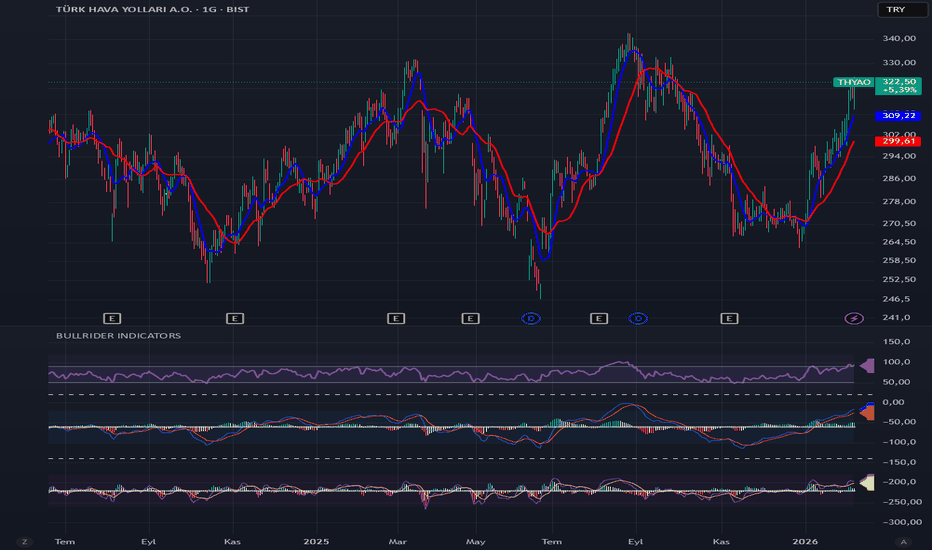The width and height of the screenshot is (932, 550).
Task: Click the TÜRK HAVA YOLLARI chart title
Action: click(153, 9)
